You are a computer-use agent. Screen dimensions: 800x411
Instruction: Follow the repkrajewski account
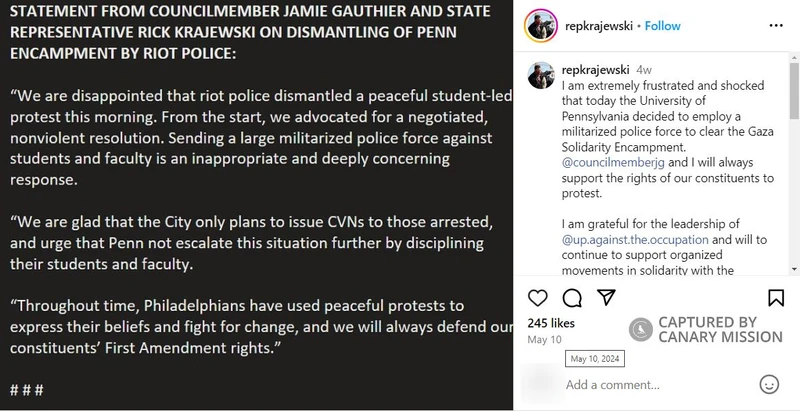point(663,26)
